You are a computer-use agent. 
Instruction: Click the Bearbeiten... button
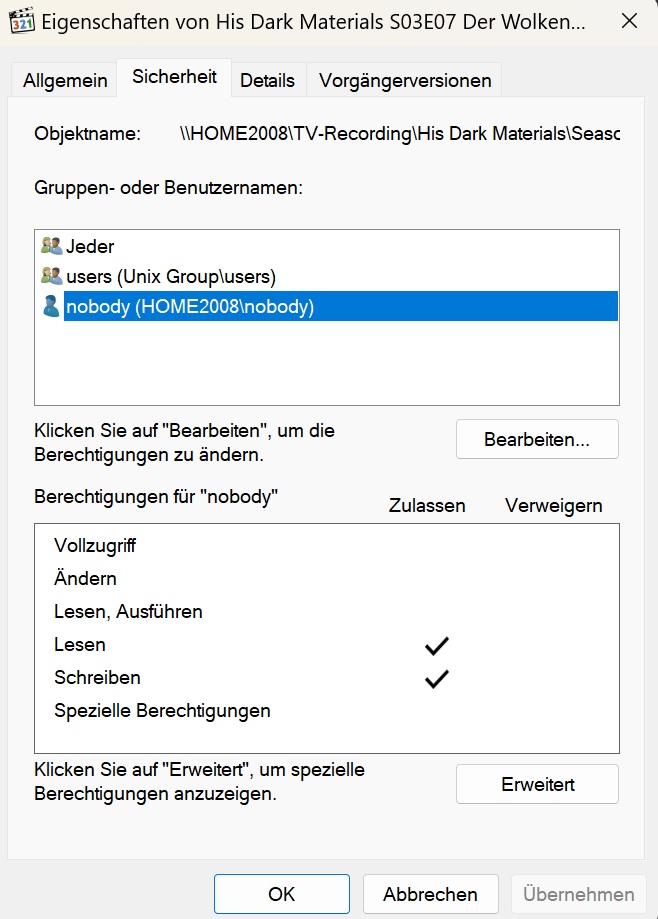(537, 439)
